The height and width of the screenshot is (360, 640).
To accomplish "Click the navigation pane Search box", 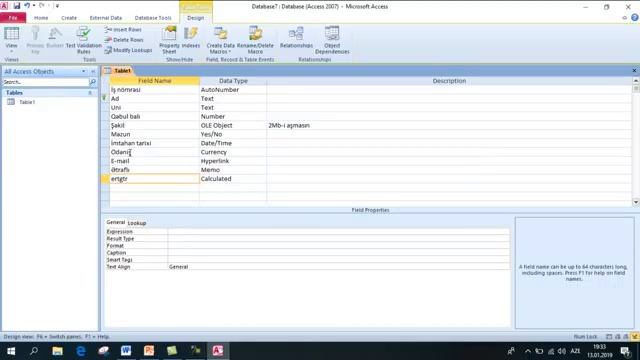I will [45, 82].
